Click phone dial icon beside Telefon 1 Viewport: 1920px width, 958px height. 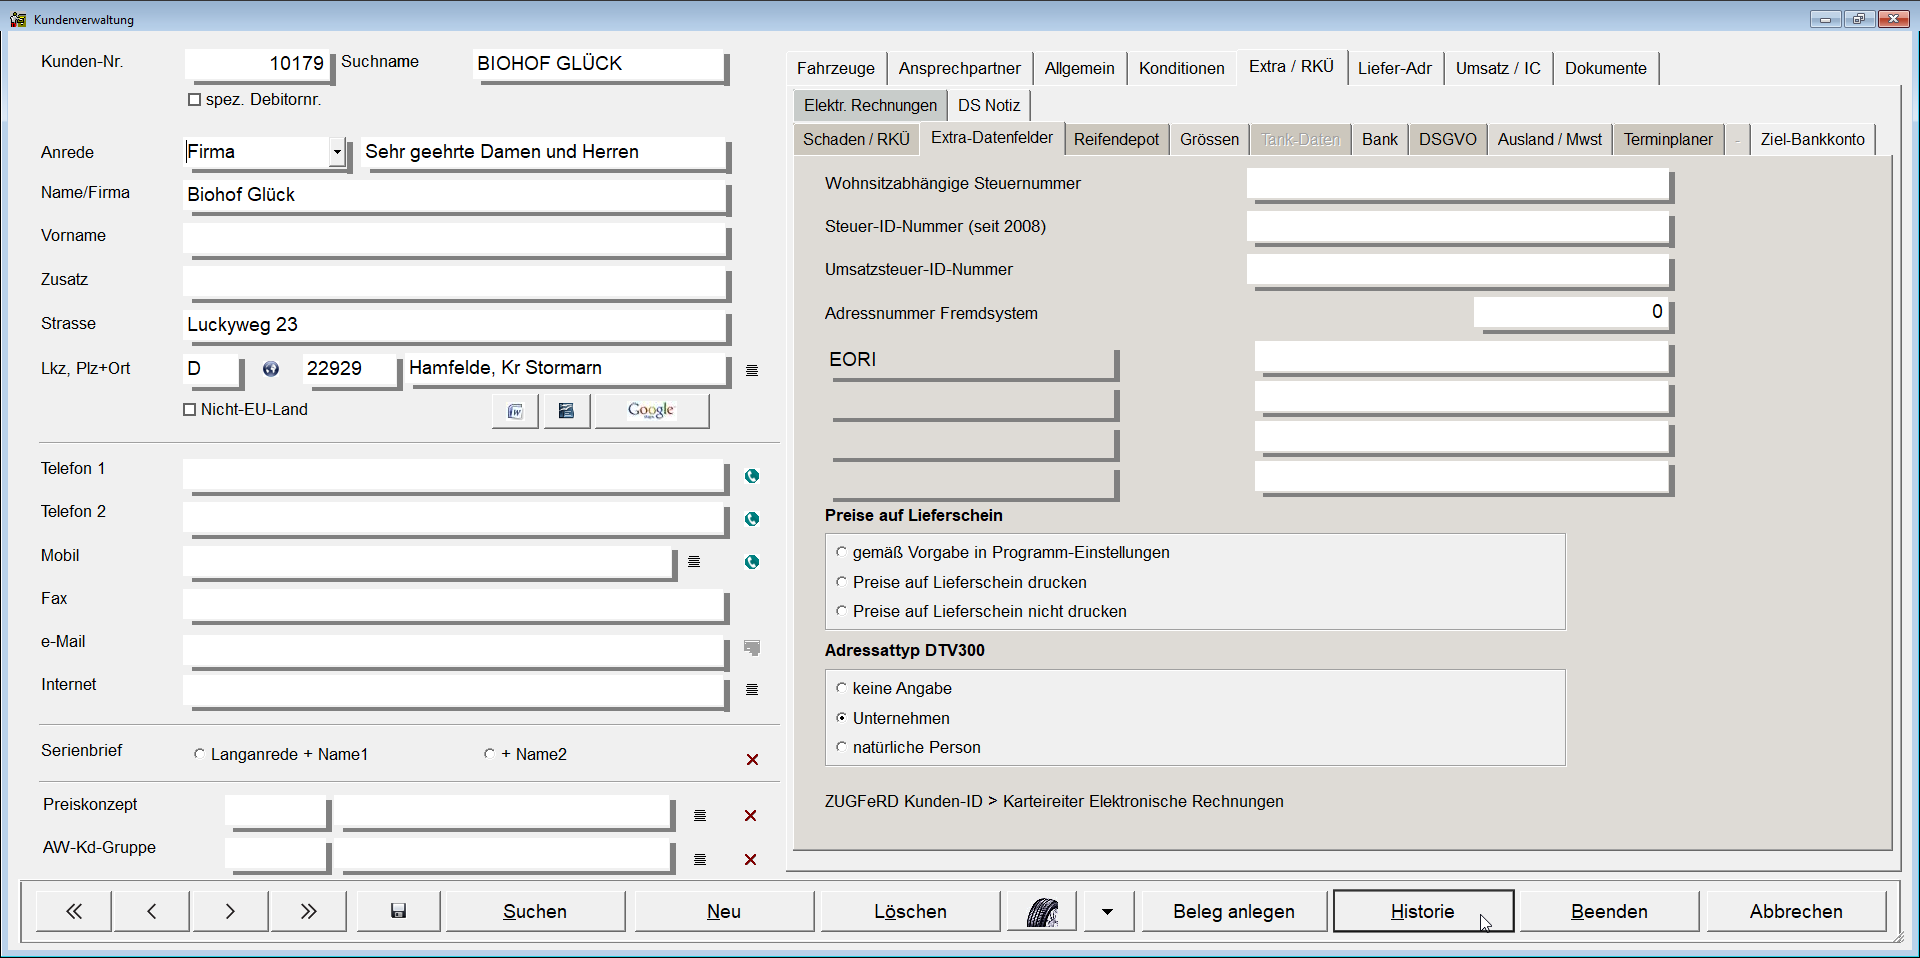752,476
